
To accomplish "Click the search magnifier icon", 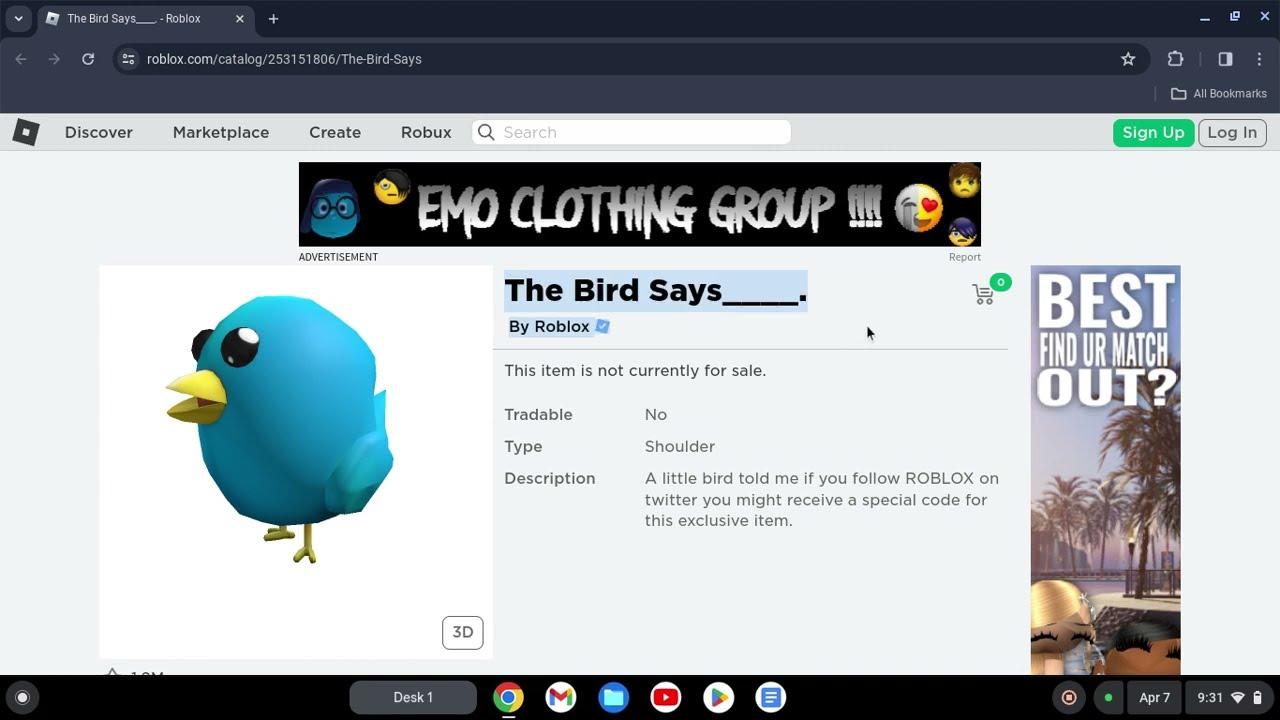I will 486,132.
